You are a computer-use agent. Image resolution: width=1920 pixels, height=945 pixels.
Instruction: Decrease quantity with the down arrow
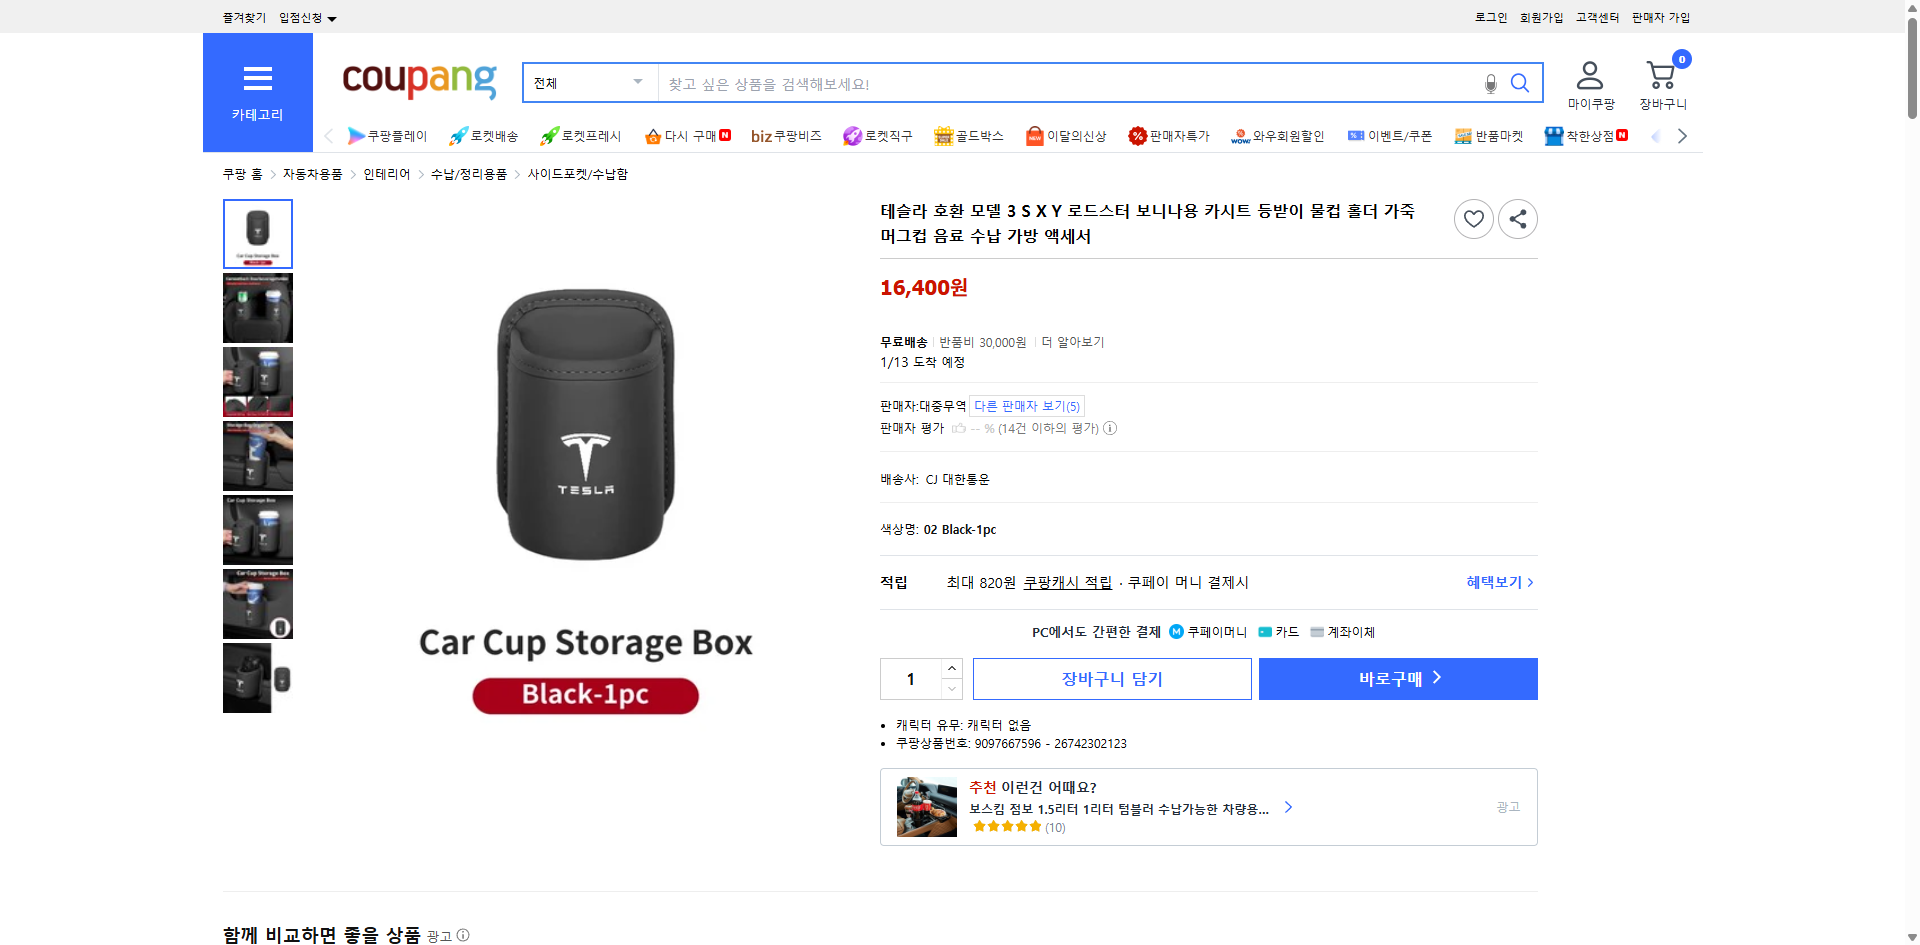pyautogui.click(x=952, y=689)
